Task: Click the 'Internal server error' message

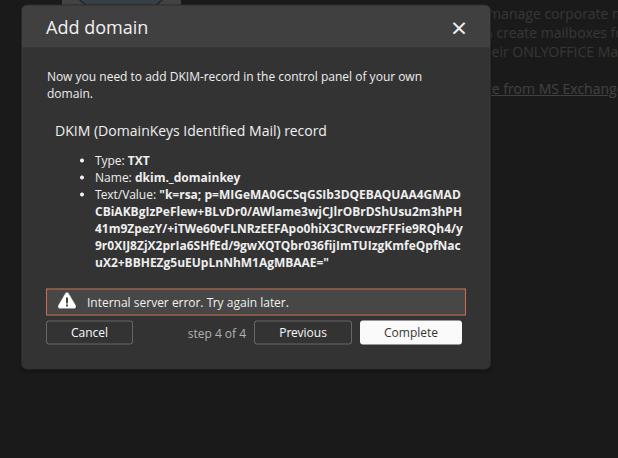Action: coord(188,301)
